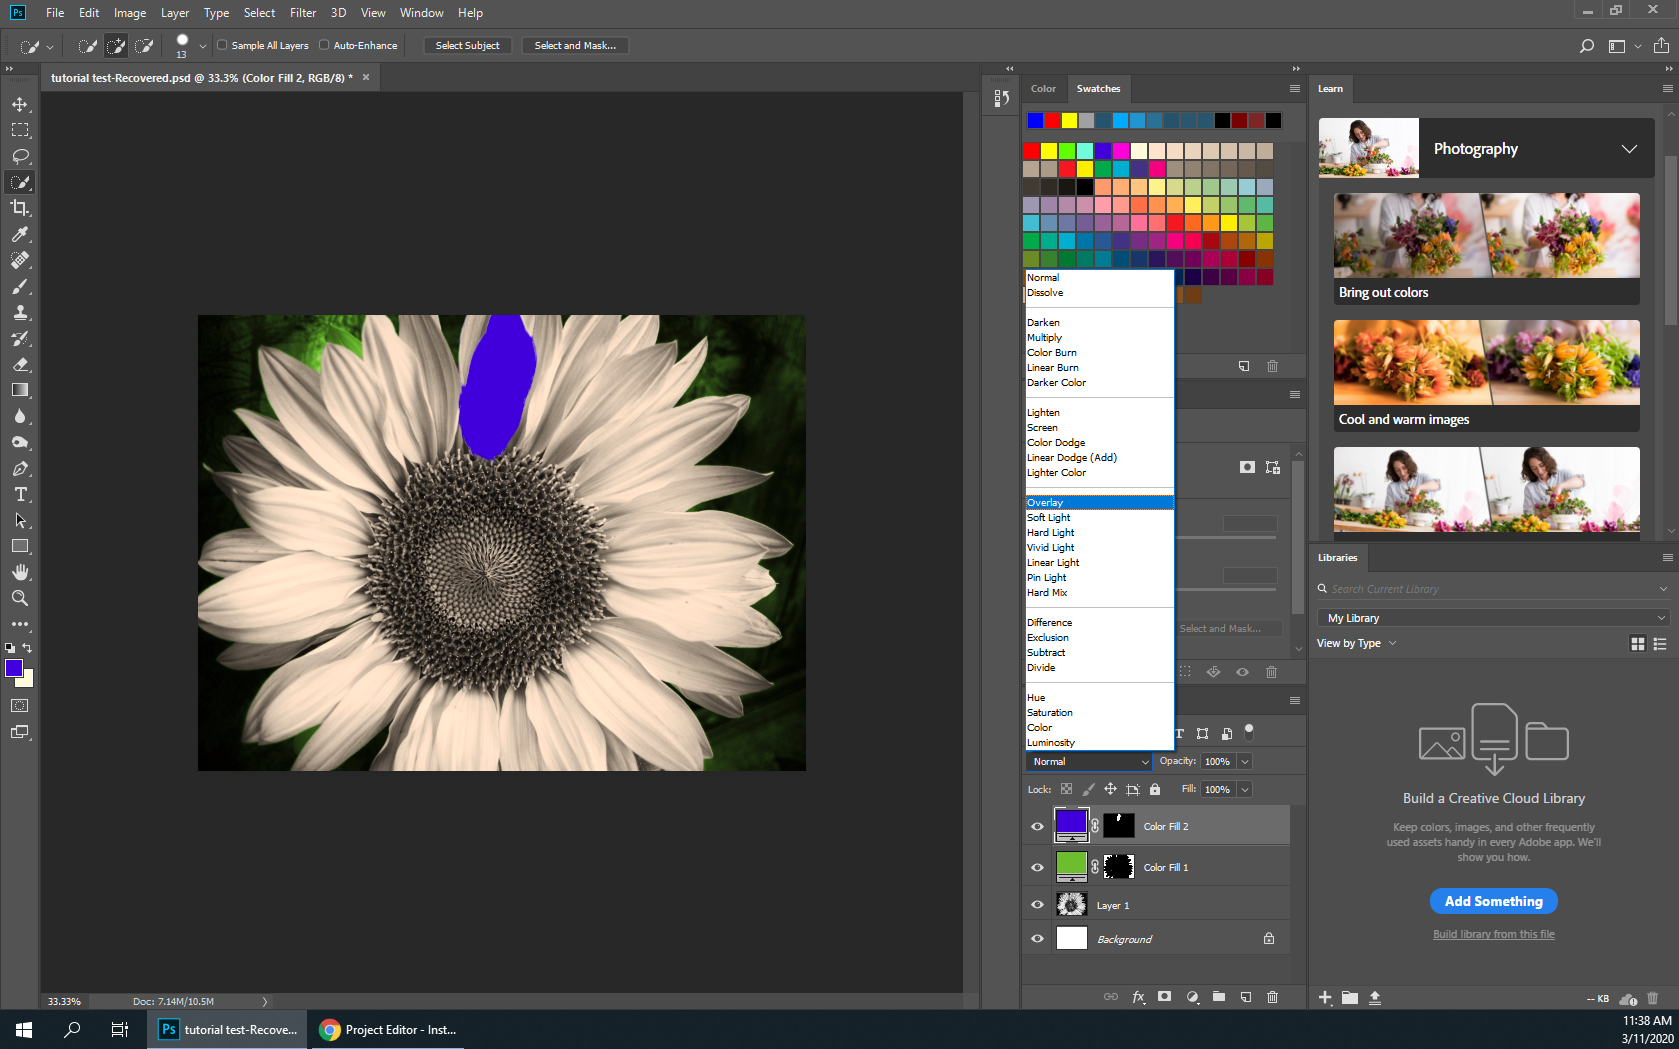This screenshot has height=1049, width=1679.
Task: Open the brush picker dropdown arrow
Action: [203, 46]
